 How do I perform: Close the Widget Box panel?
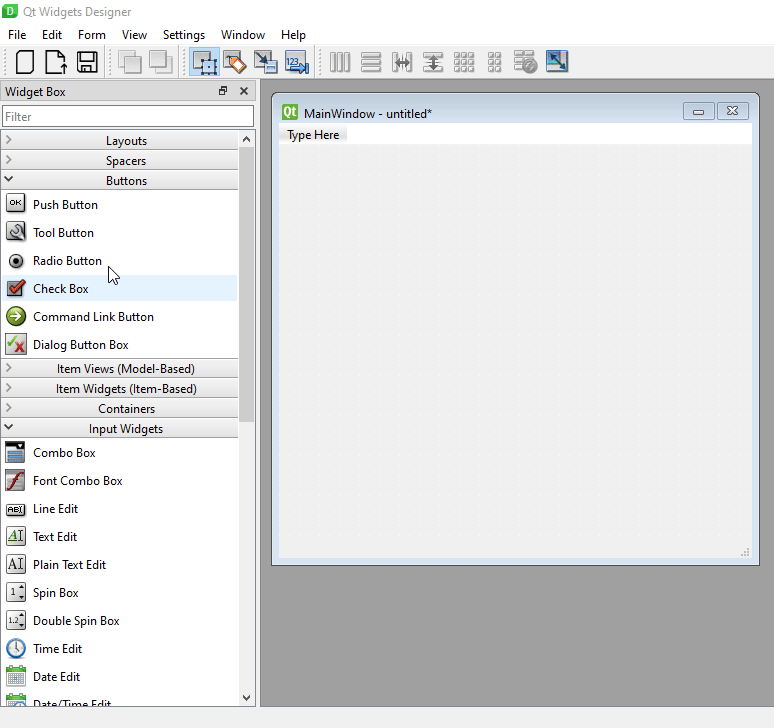(244, 91)
